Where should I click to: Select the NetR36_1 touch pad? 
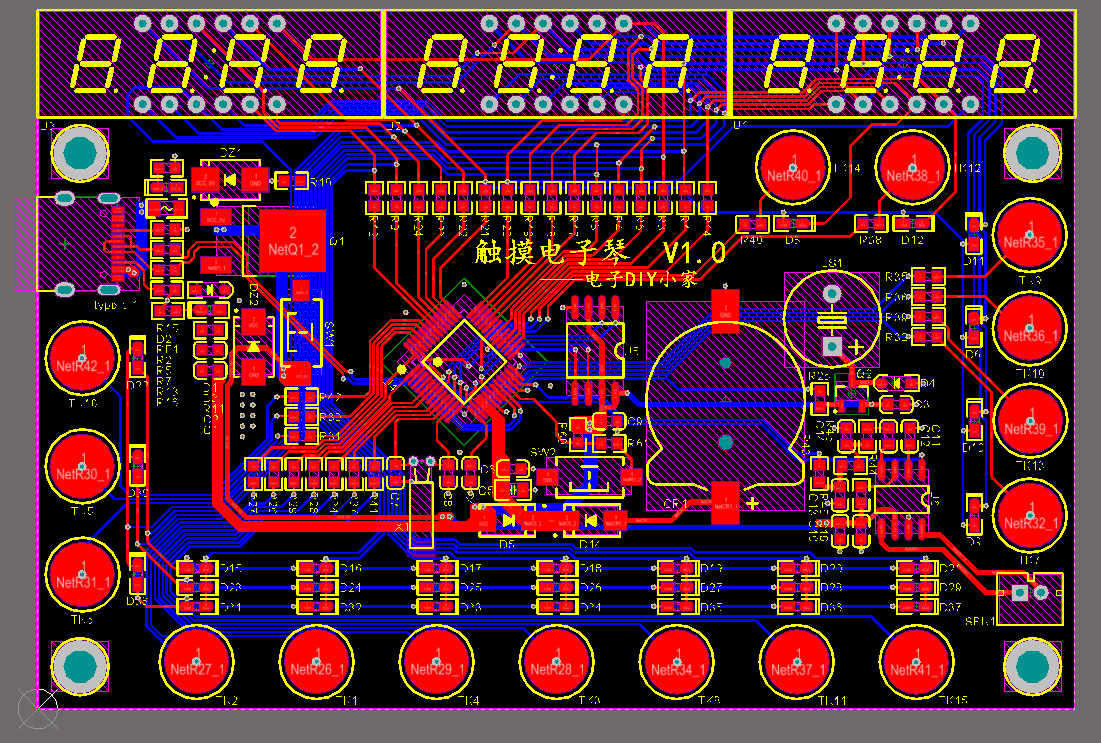point(1030,329)
